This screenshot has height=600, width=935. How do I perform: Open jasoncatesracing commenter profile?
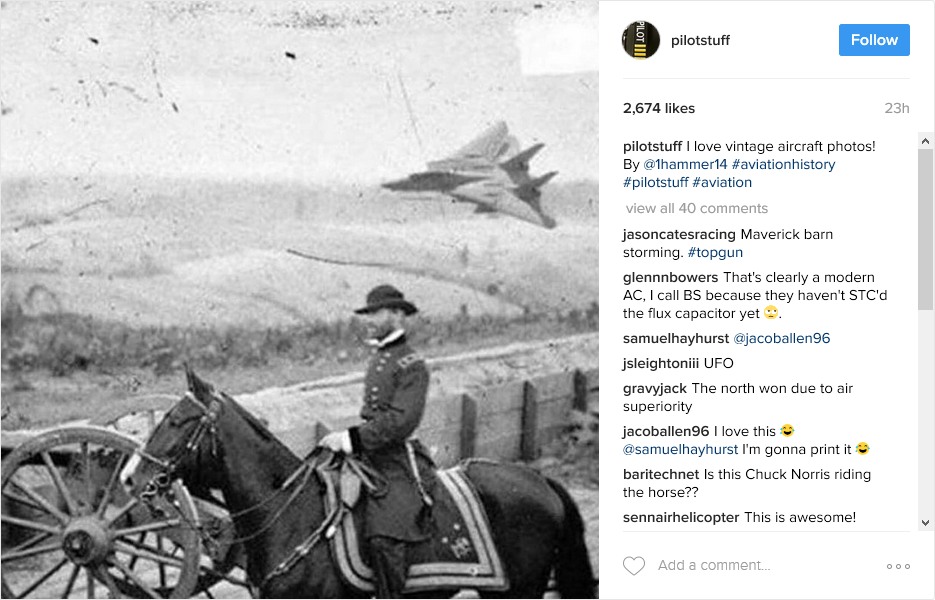[679, 234]
